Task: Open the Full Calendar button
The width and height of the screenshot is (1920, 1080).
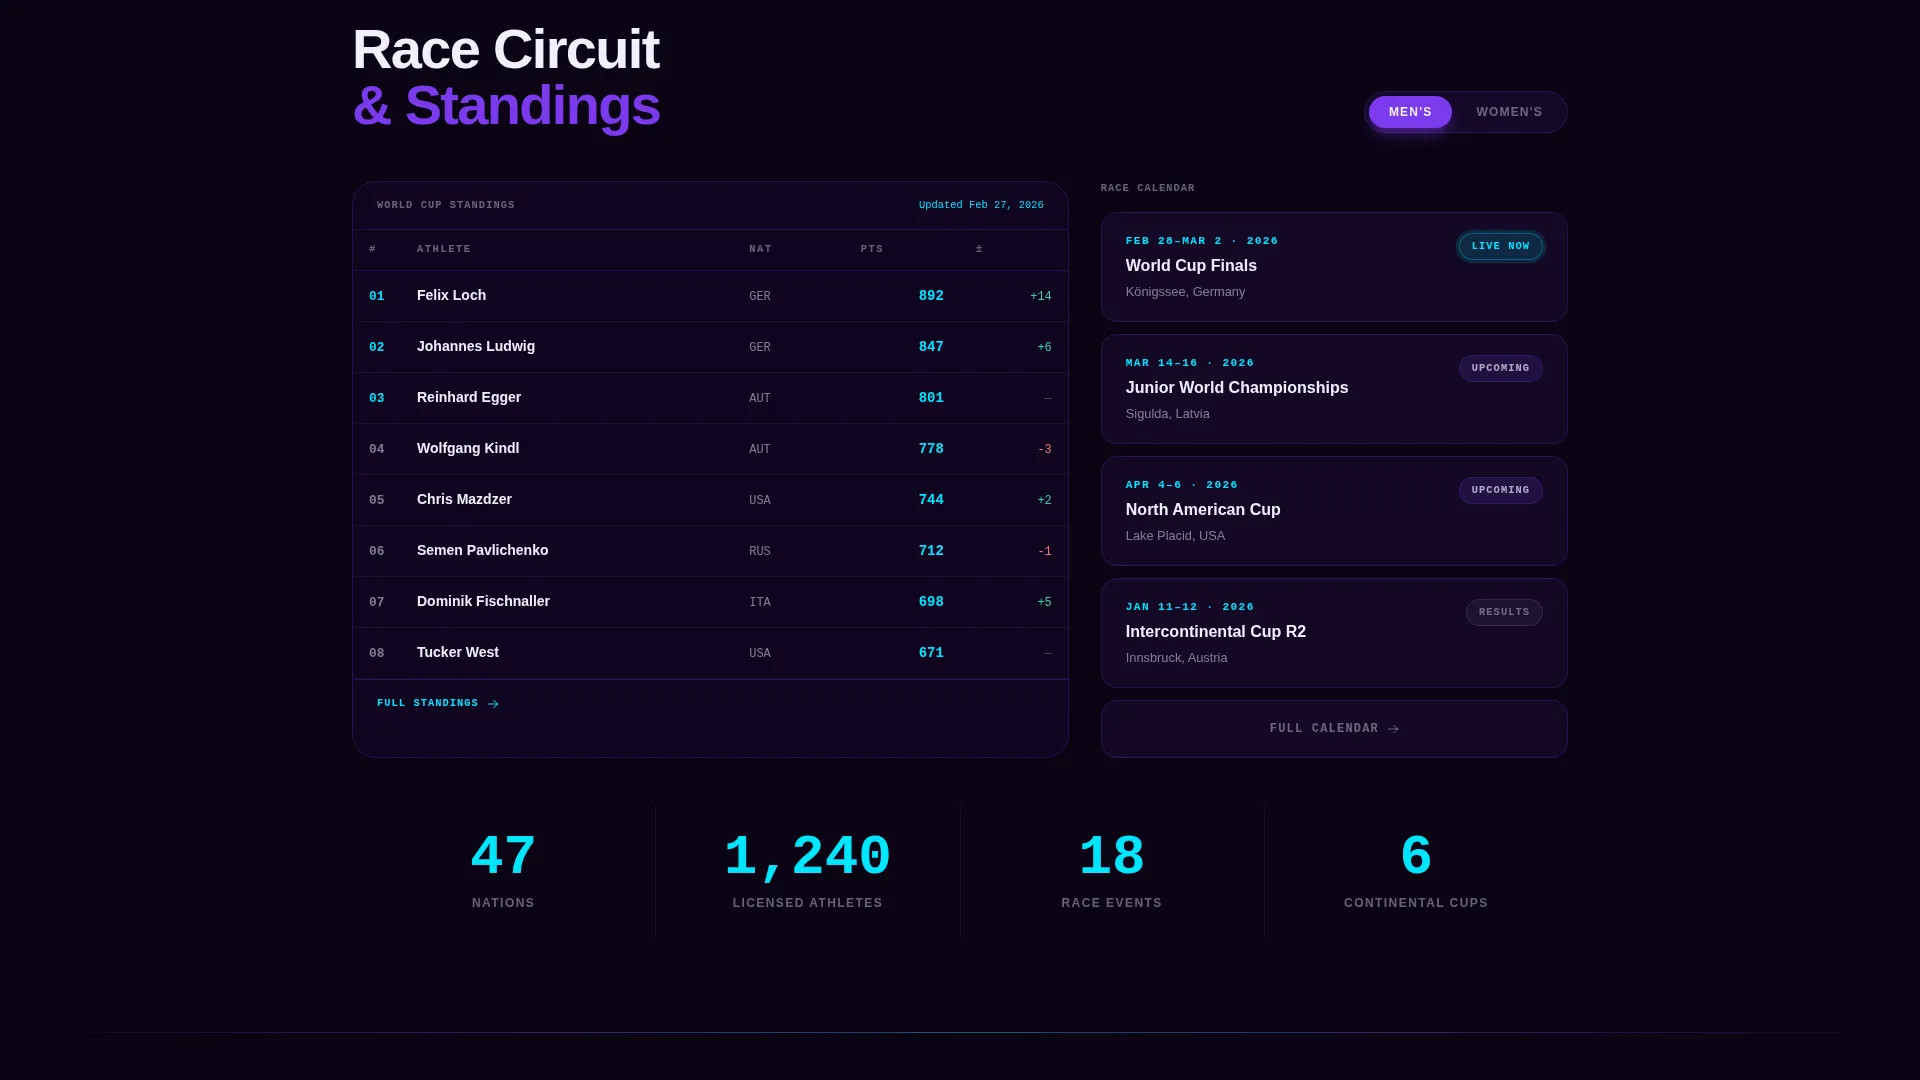Action: coord(1334,729)
